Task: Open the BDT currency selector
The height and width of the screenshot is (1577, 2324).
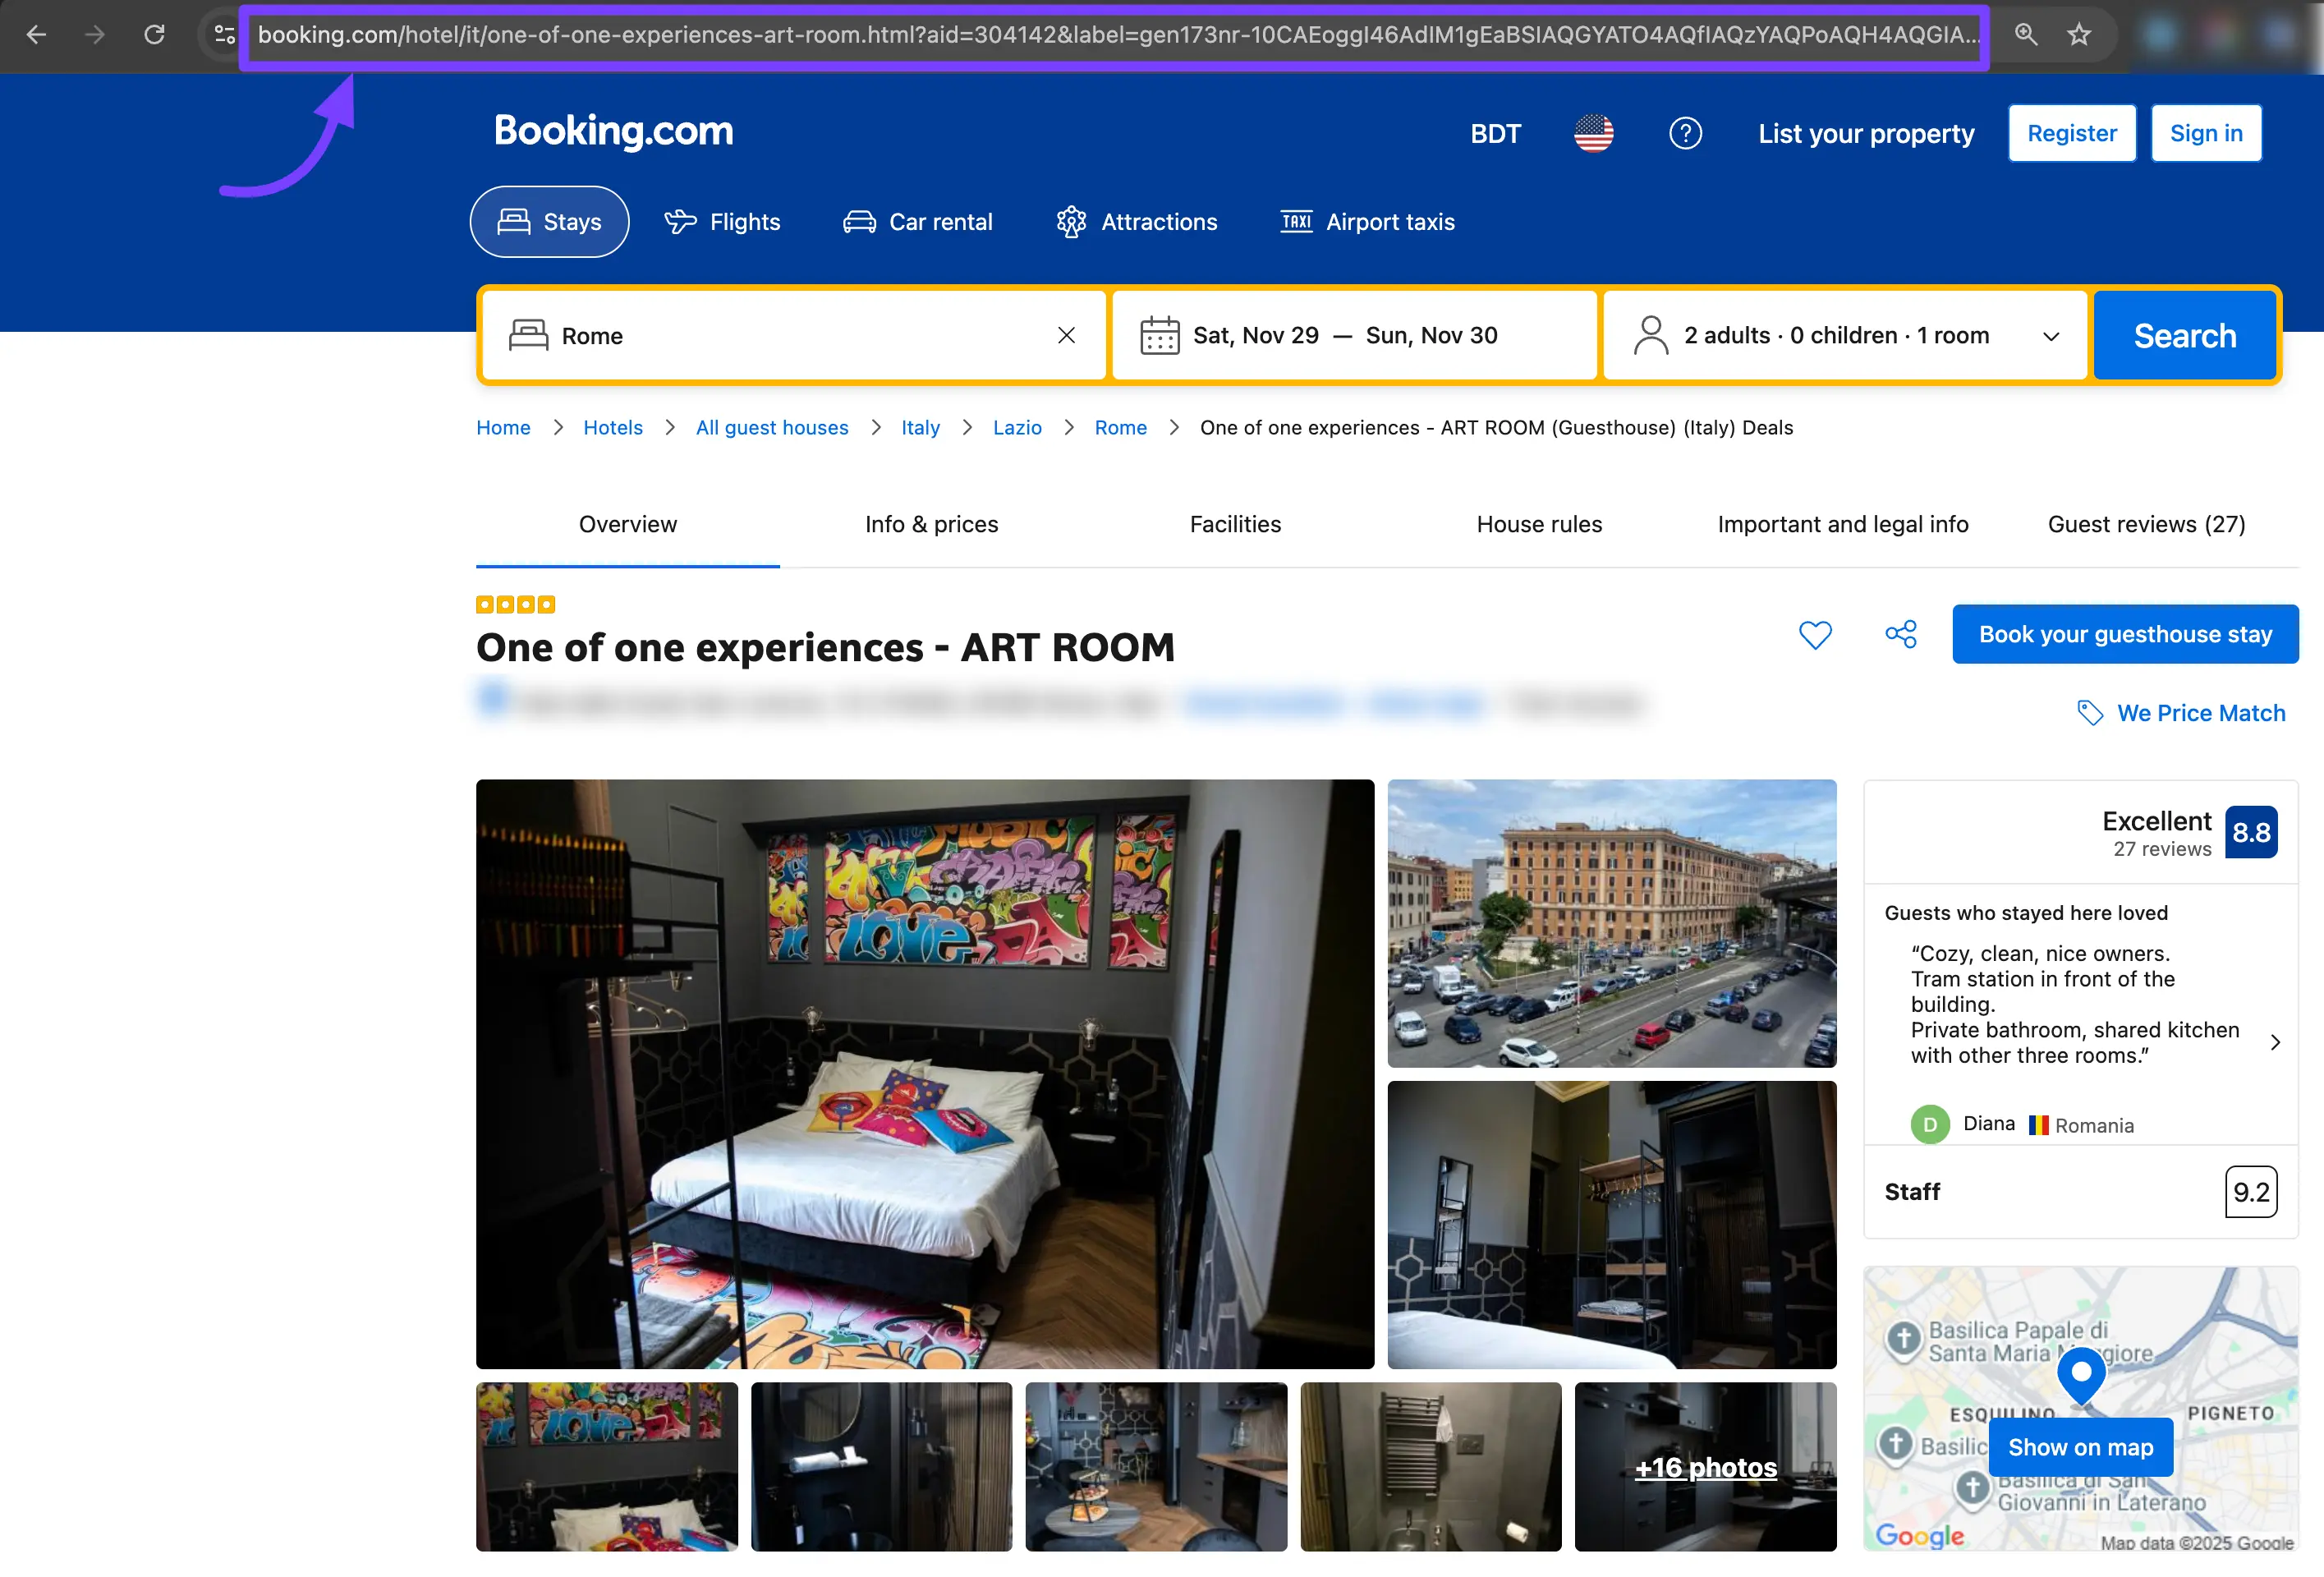Action: click(1495, 132)
